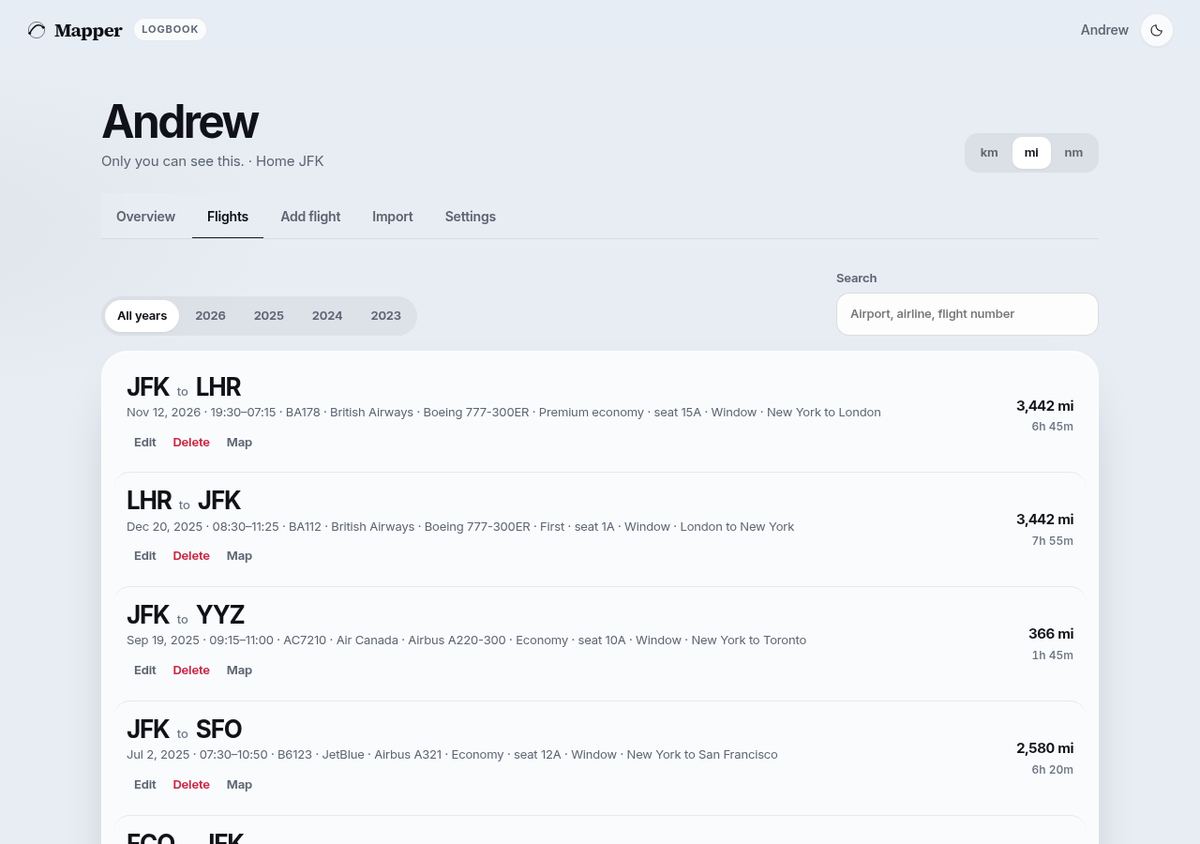Filter flights by All years

(x=142, y=316)
